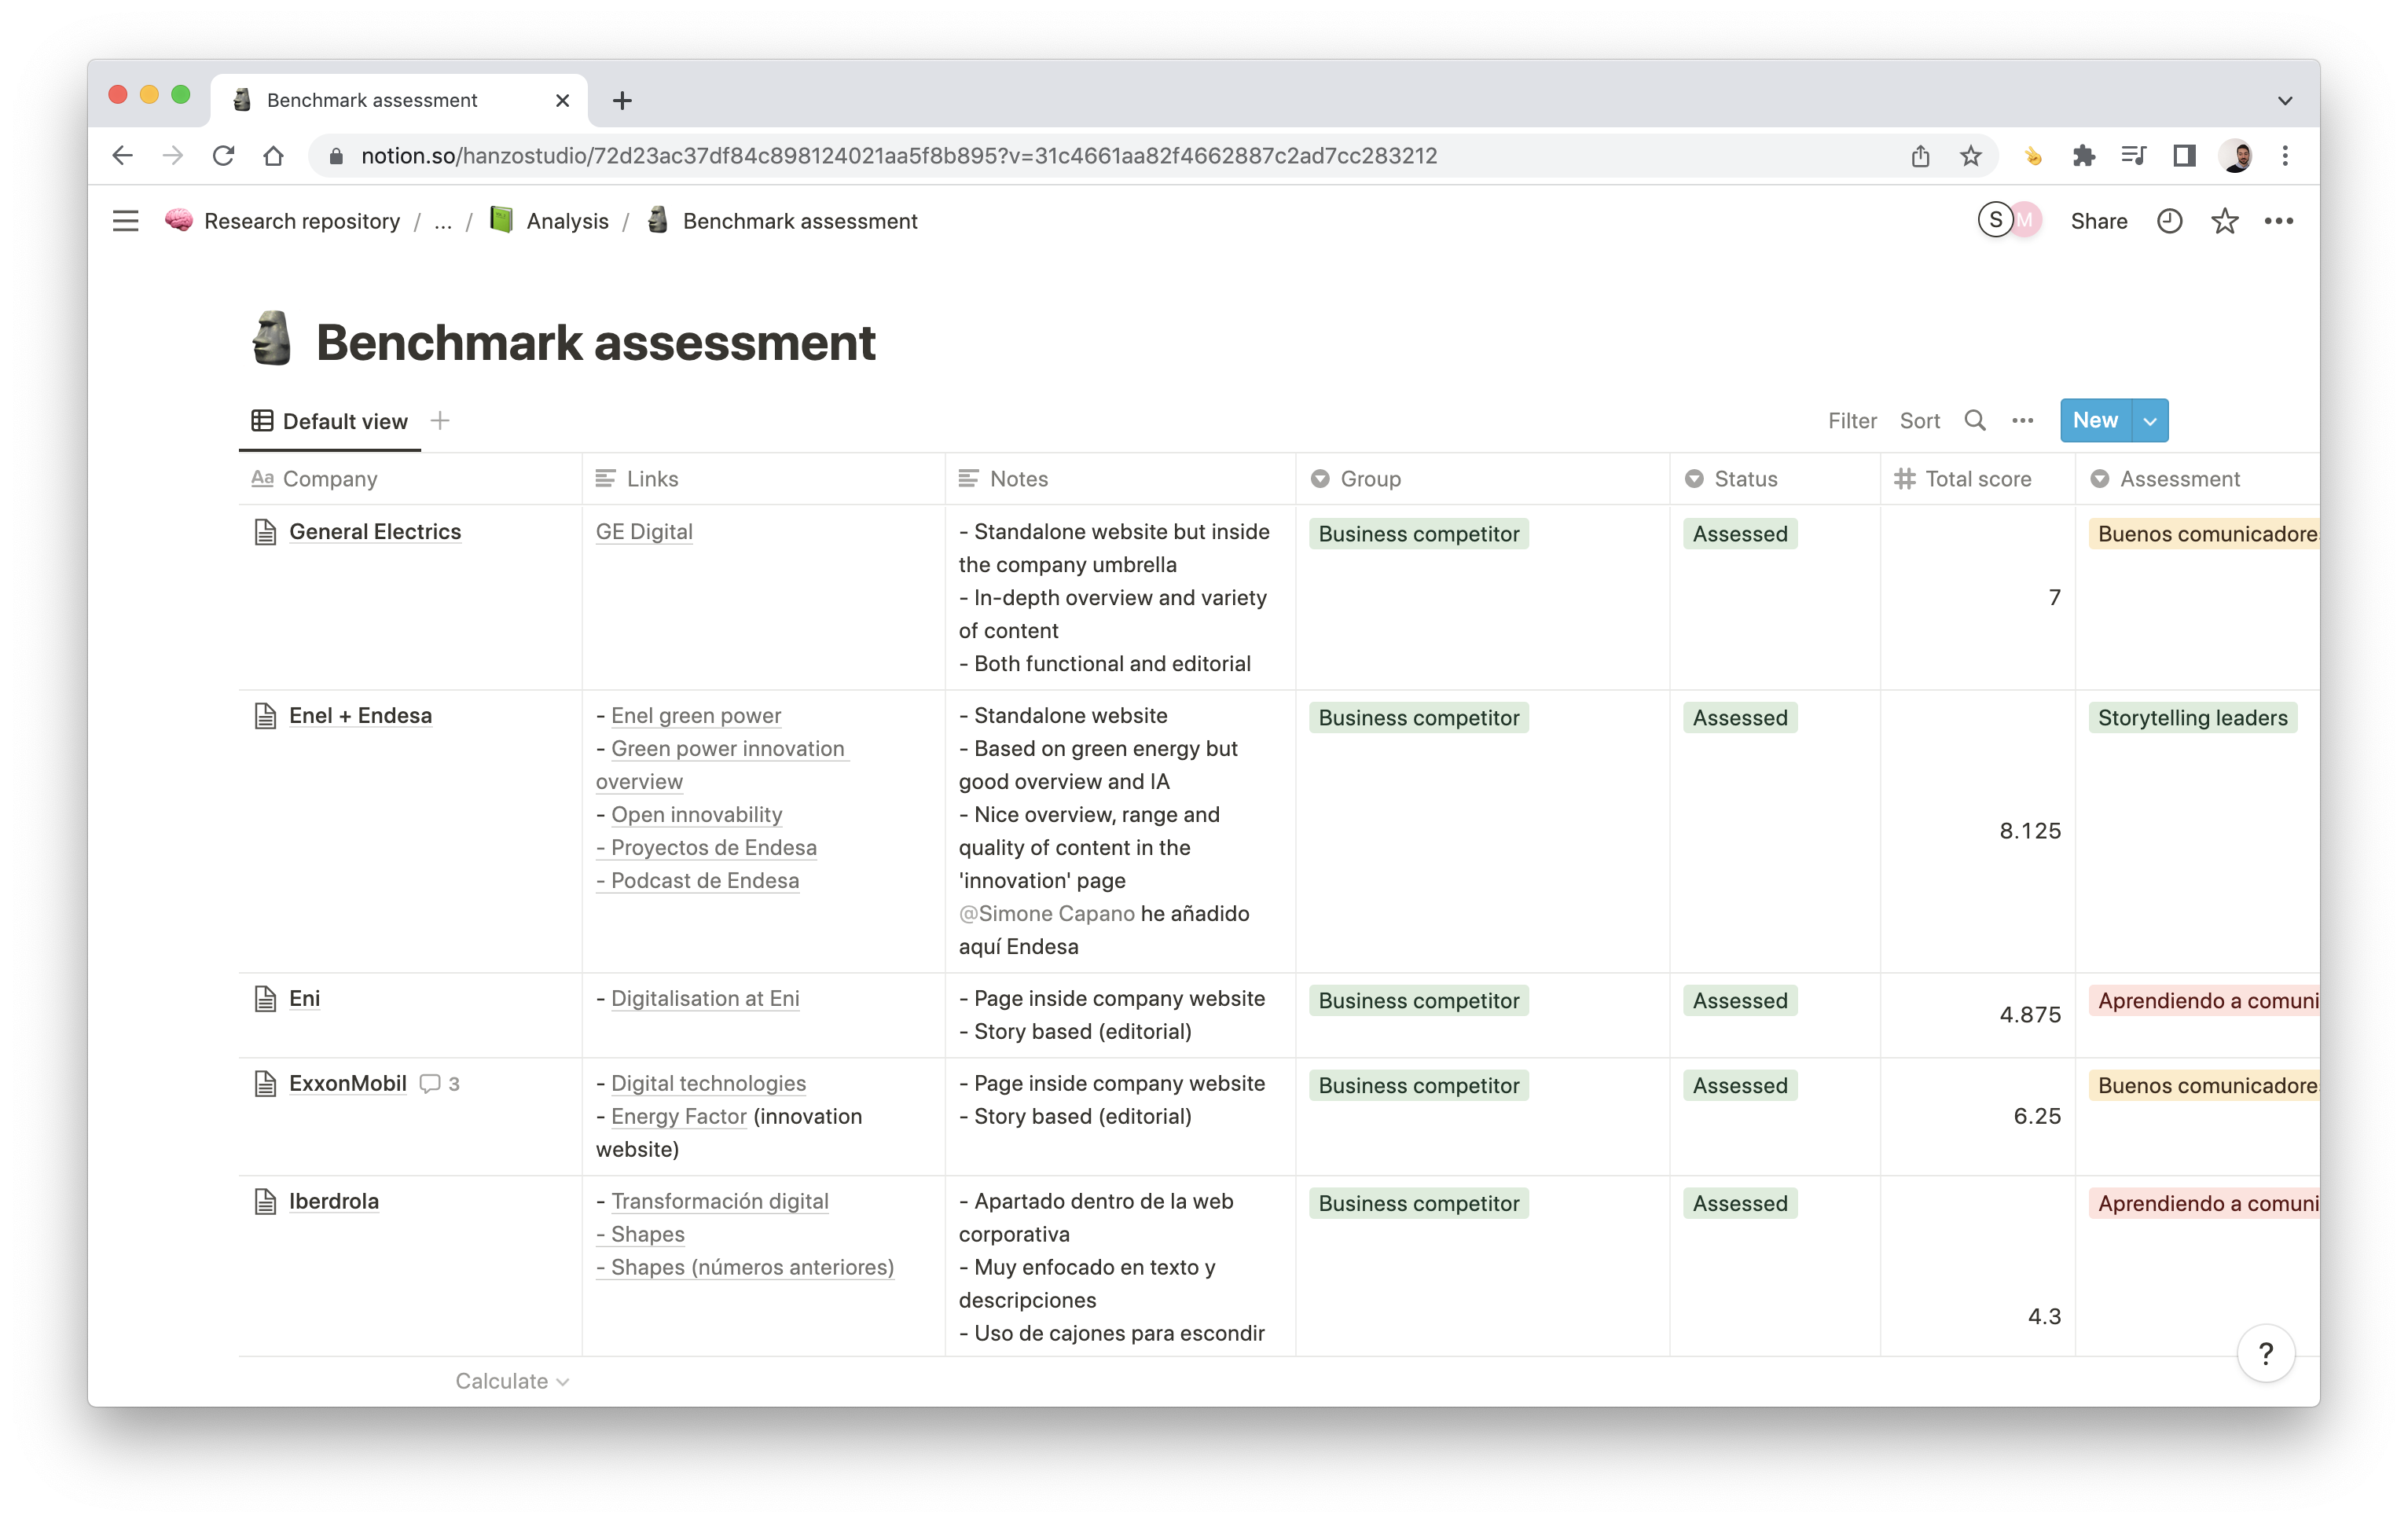Screen dimensions: 2408x1523
Task: Open database view options ellipsis
Action: [x=2022, y=421]
